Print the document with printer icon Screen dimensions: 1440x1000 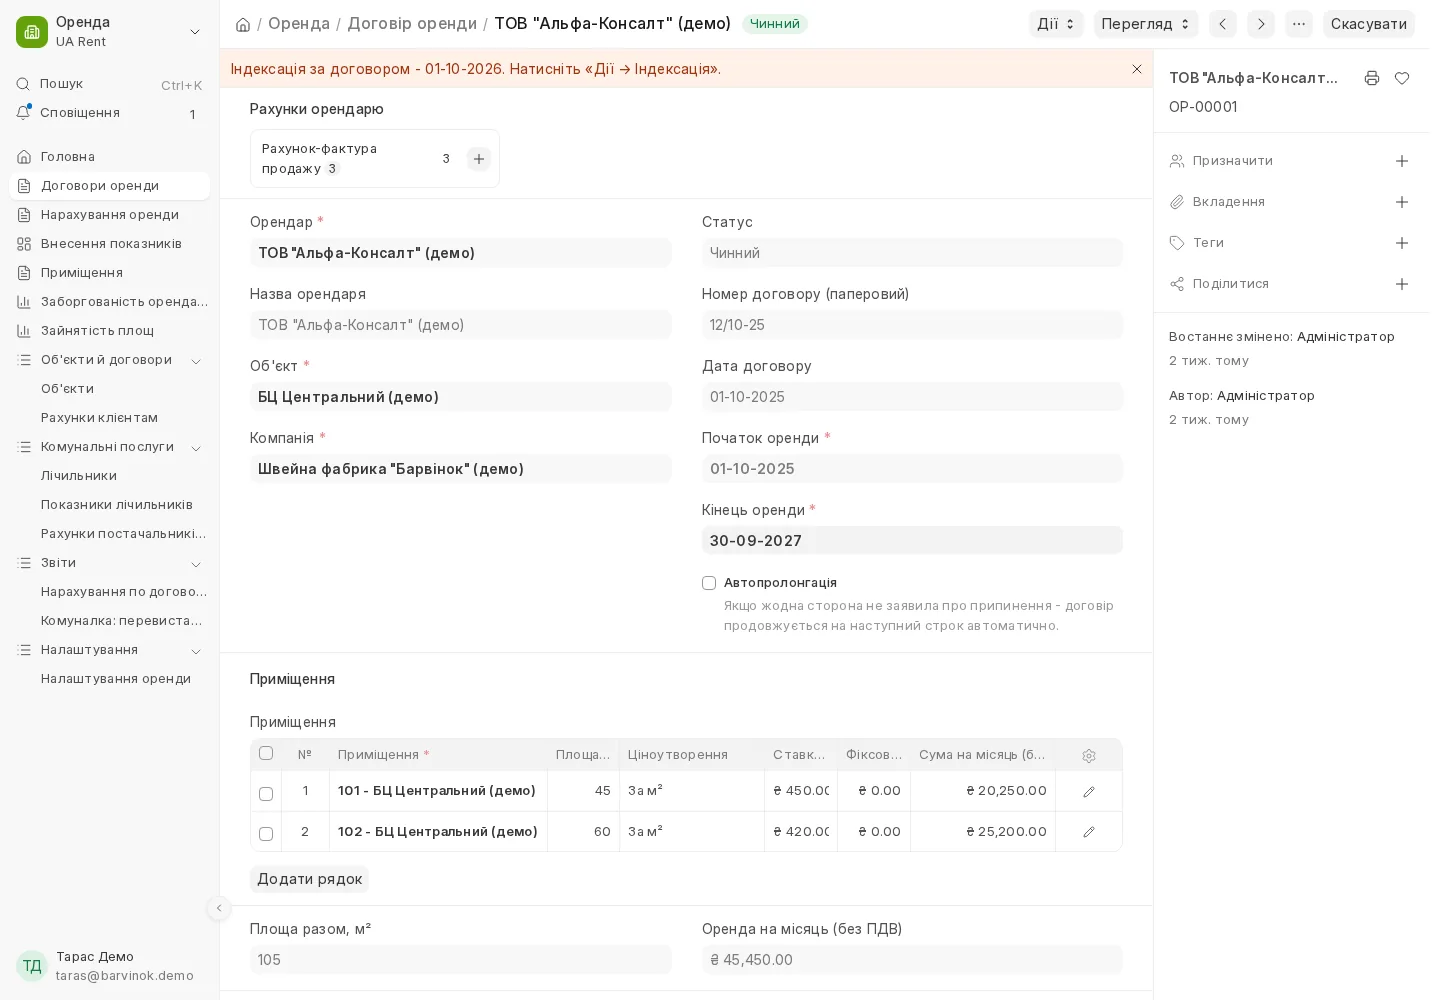click(1372, 78)
